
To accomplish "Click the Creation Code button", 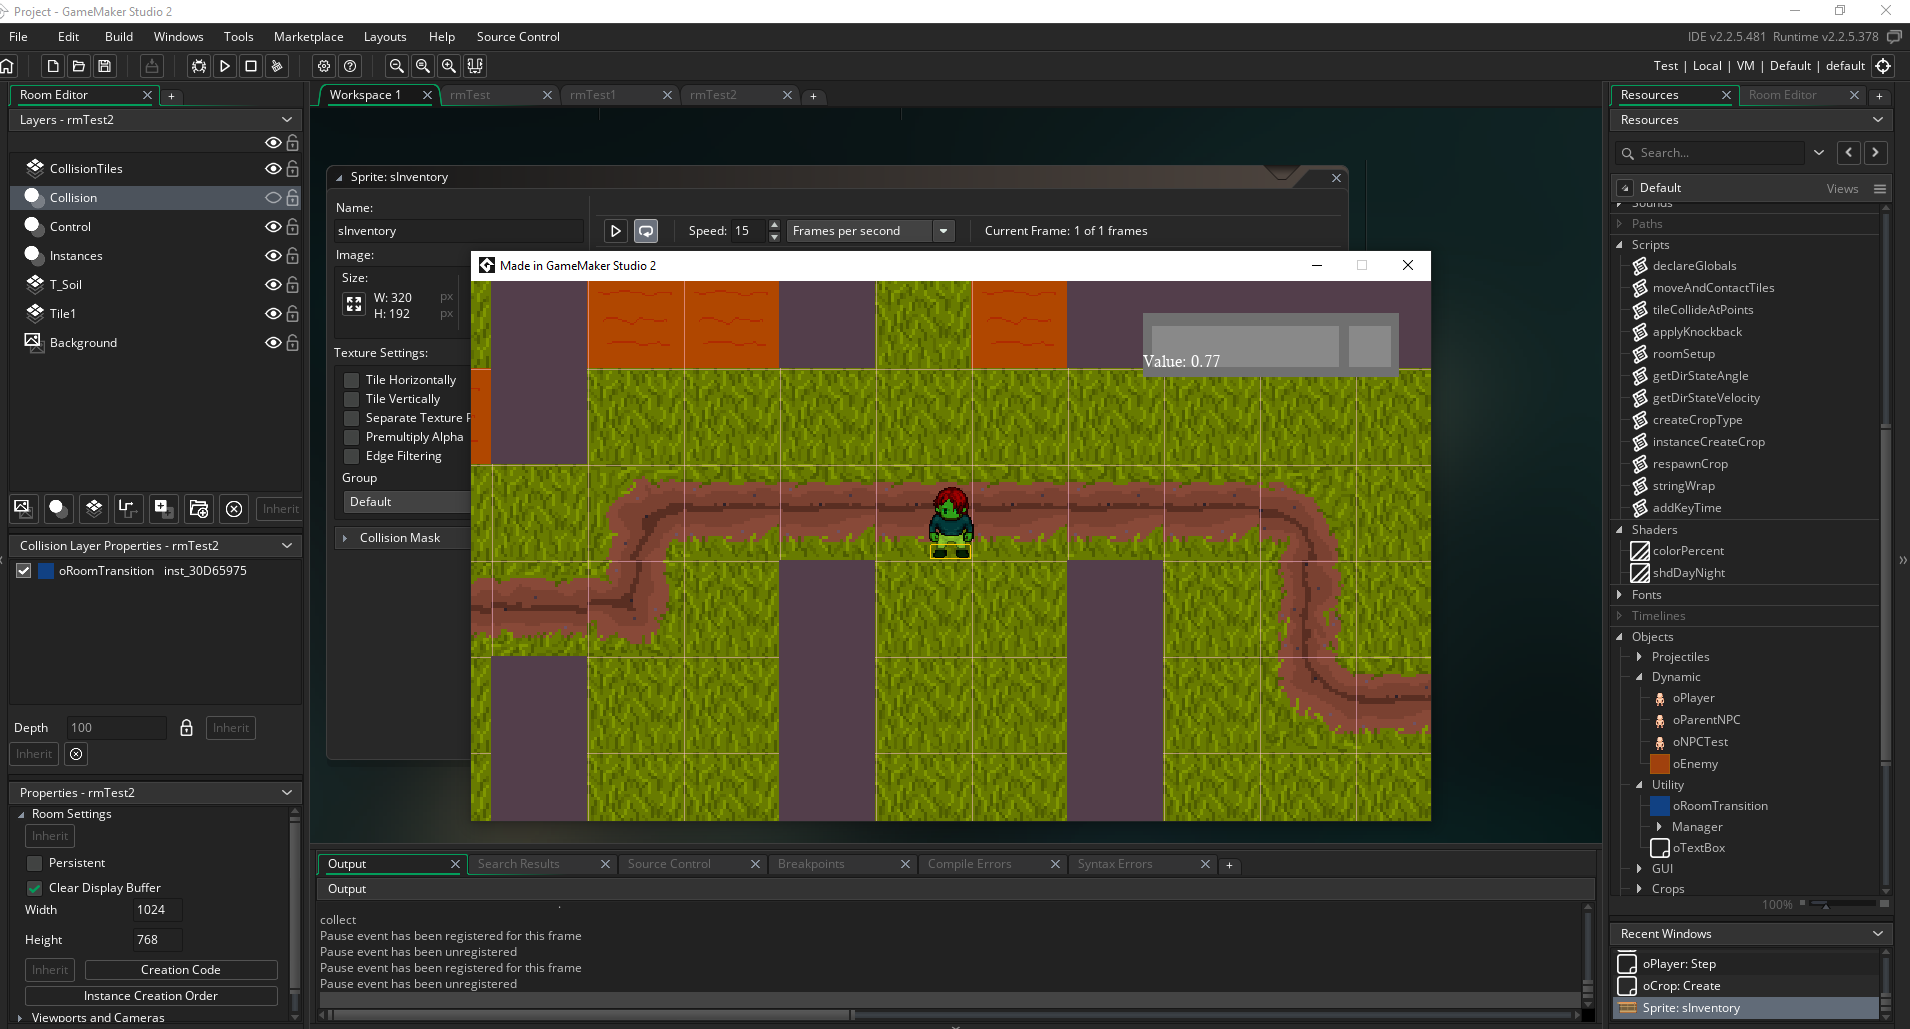I will tap(180, 970).
